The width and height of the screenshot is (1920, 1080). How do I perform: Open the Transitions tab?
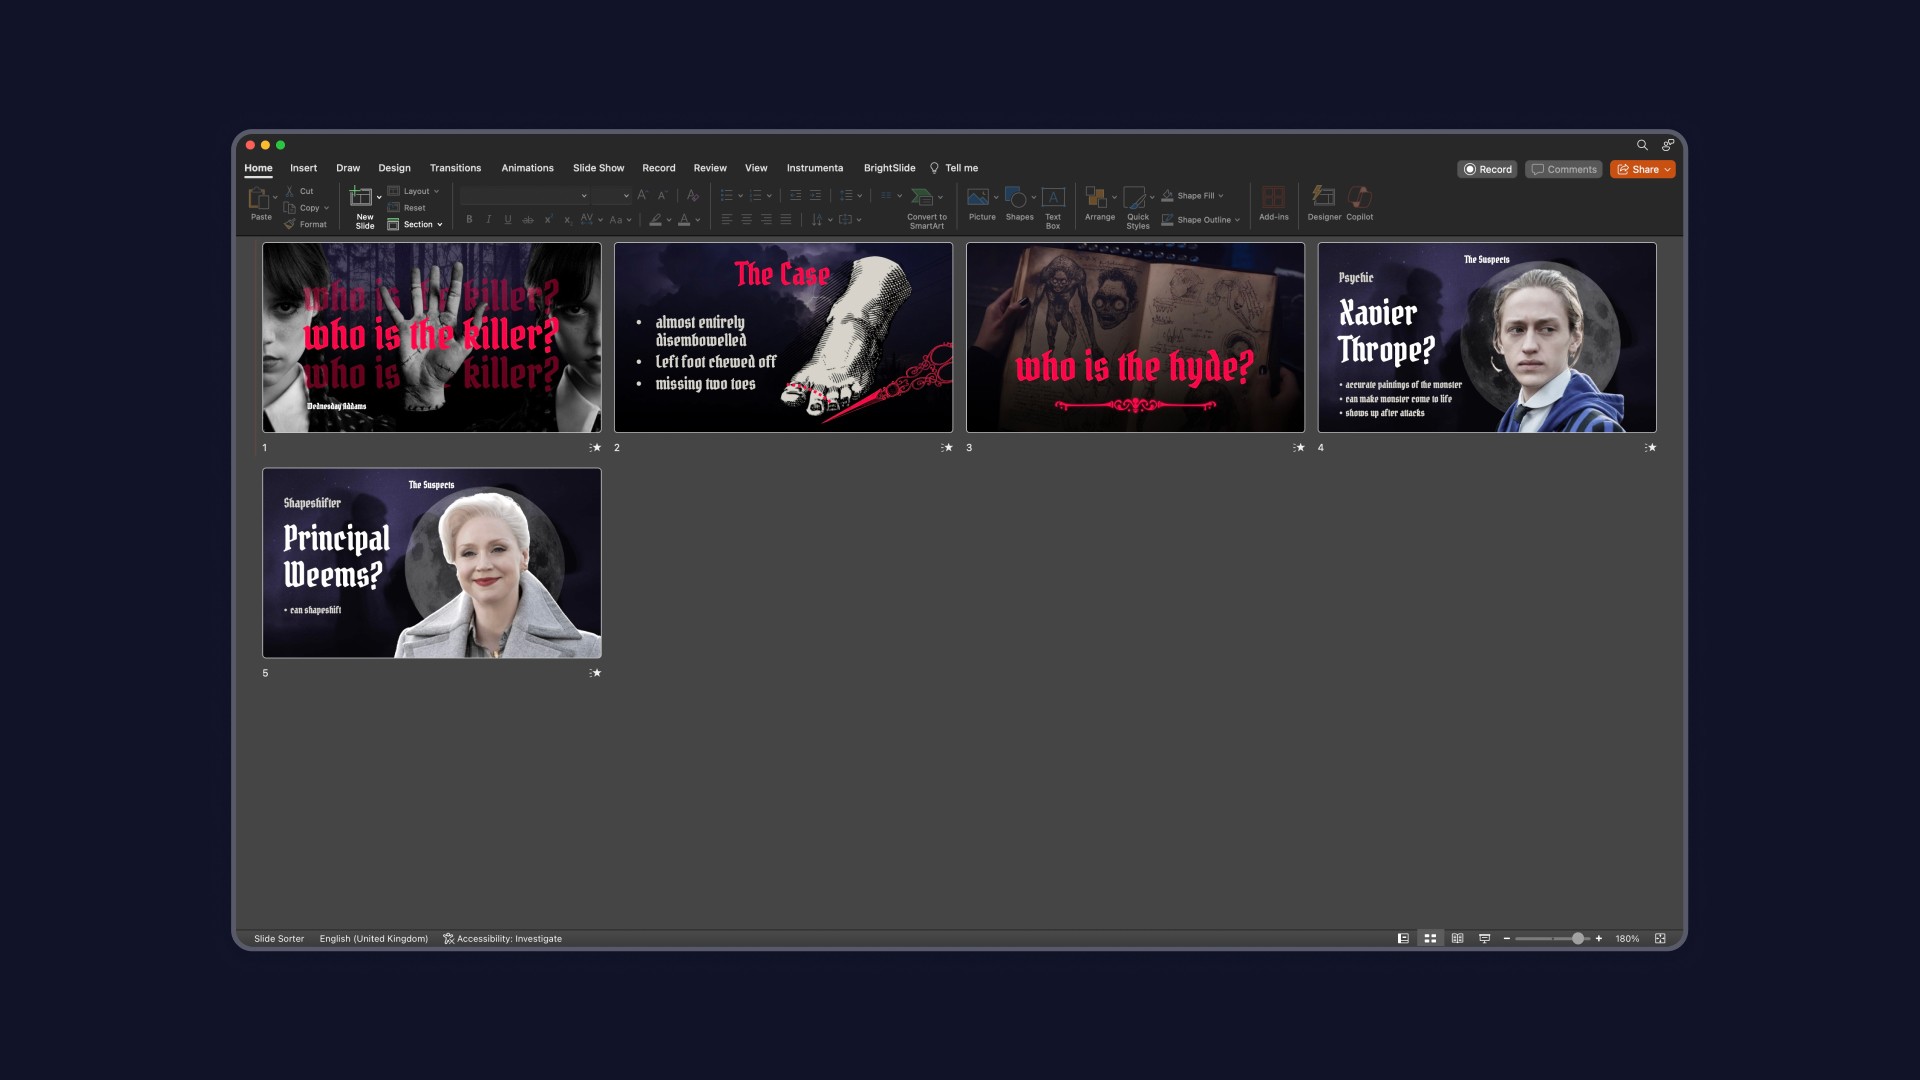(455, 168)
